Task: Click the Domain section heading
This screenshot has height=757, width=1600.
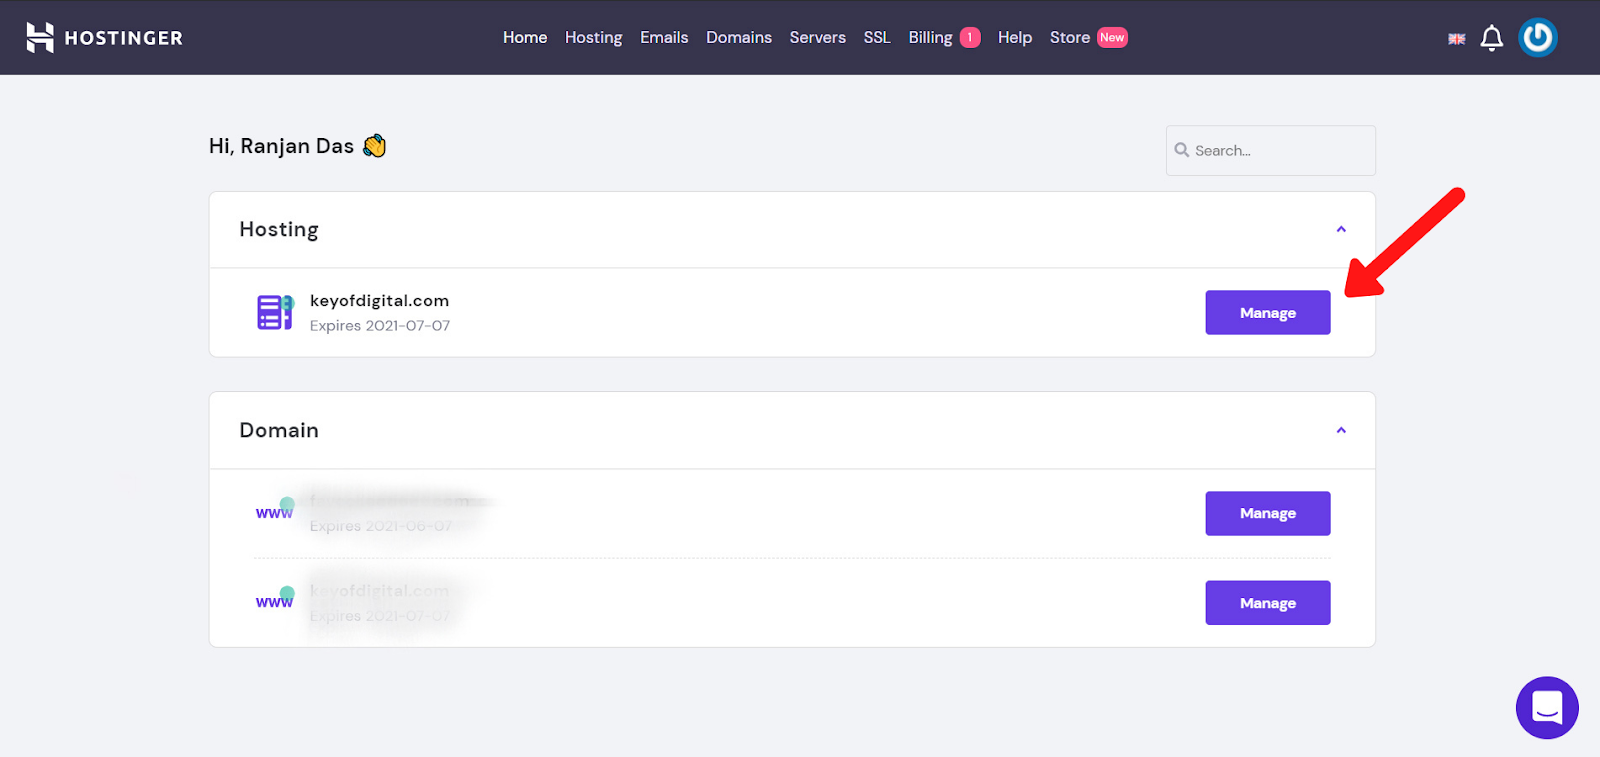Action: tap(279, 430)
